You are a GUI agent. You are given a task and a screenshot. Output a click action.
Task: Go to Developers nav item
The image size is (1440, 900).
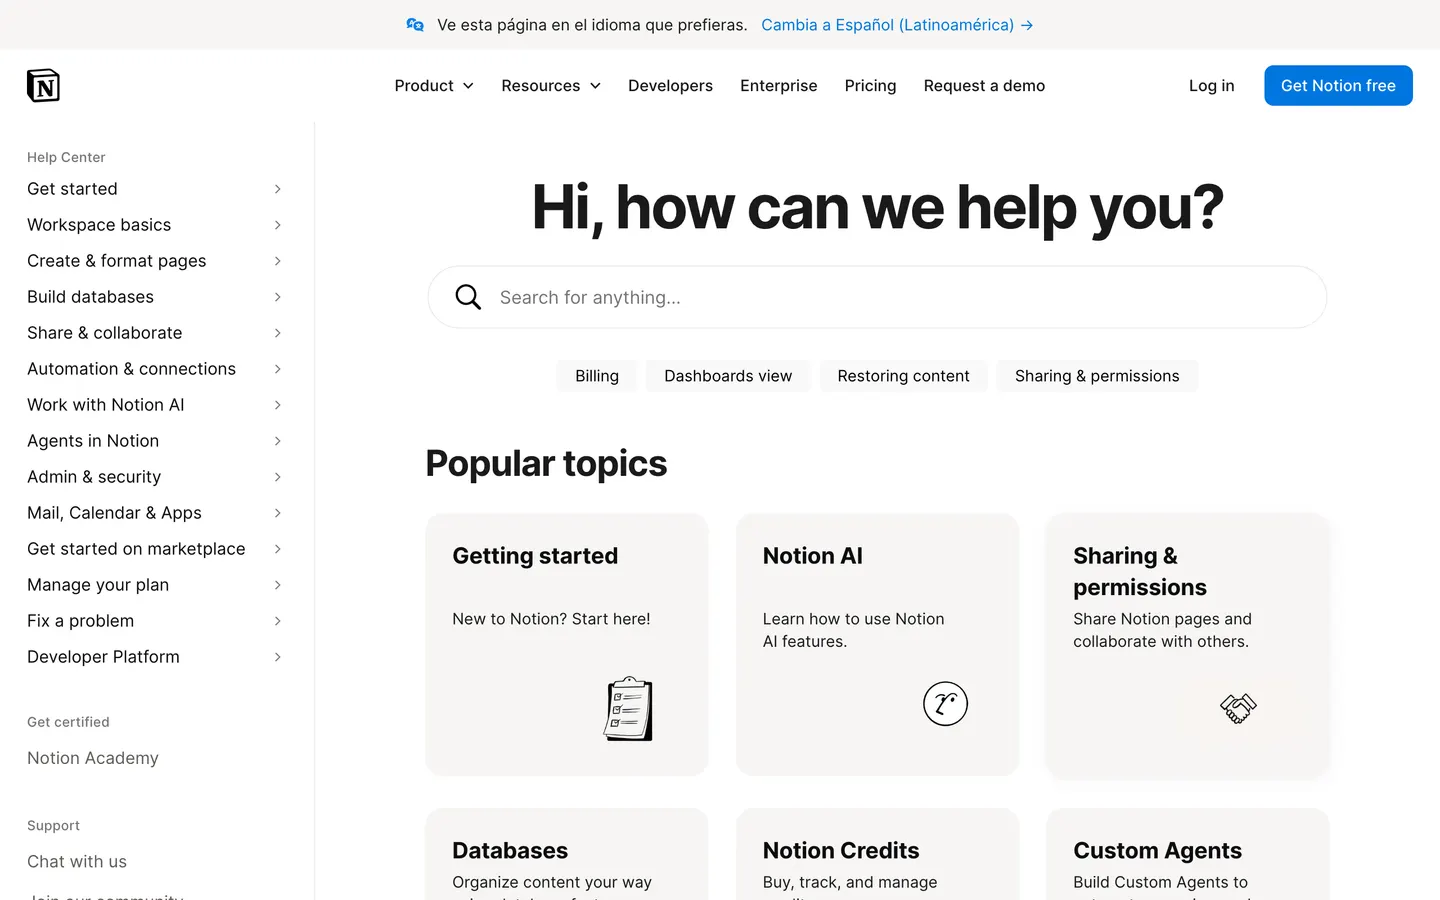[670, 86]
